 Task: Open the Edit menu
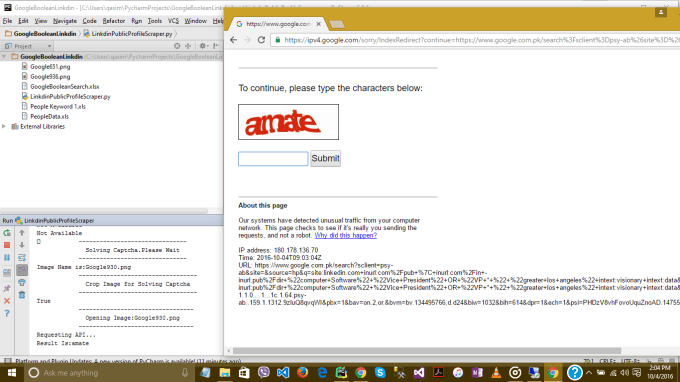[x=23, y=21]
